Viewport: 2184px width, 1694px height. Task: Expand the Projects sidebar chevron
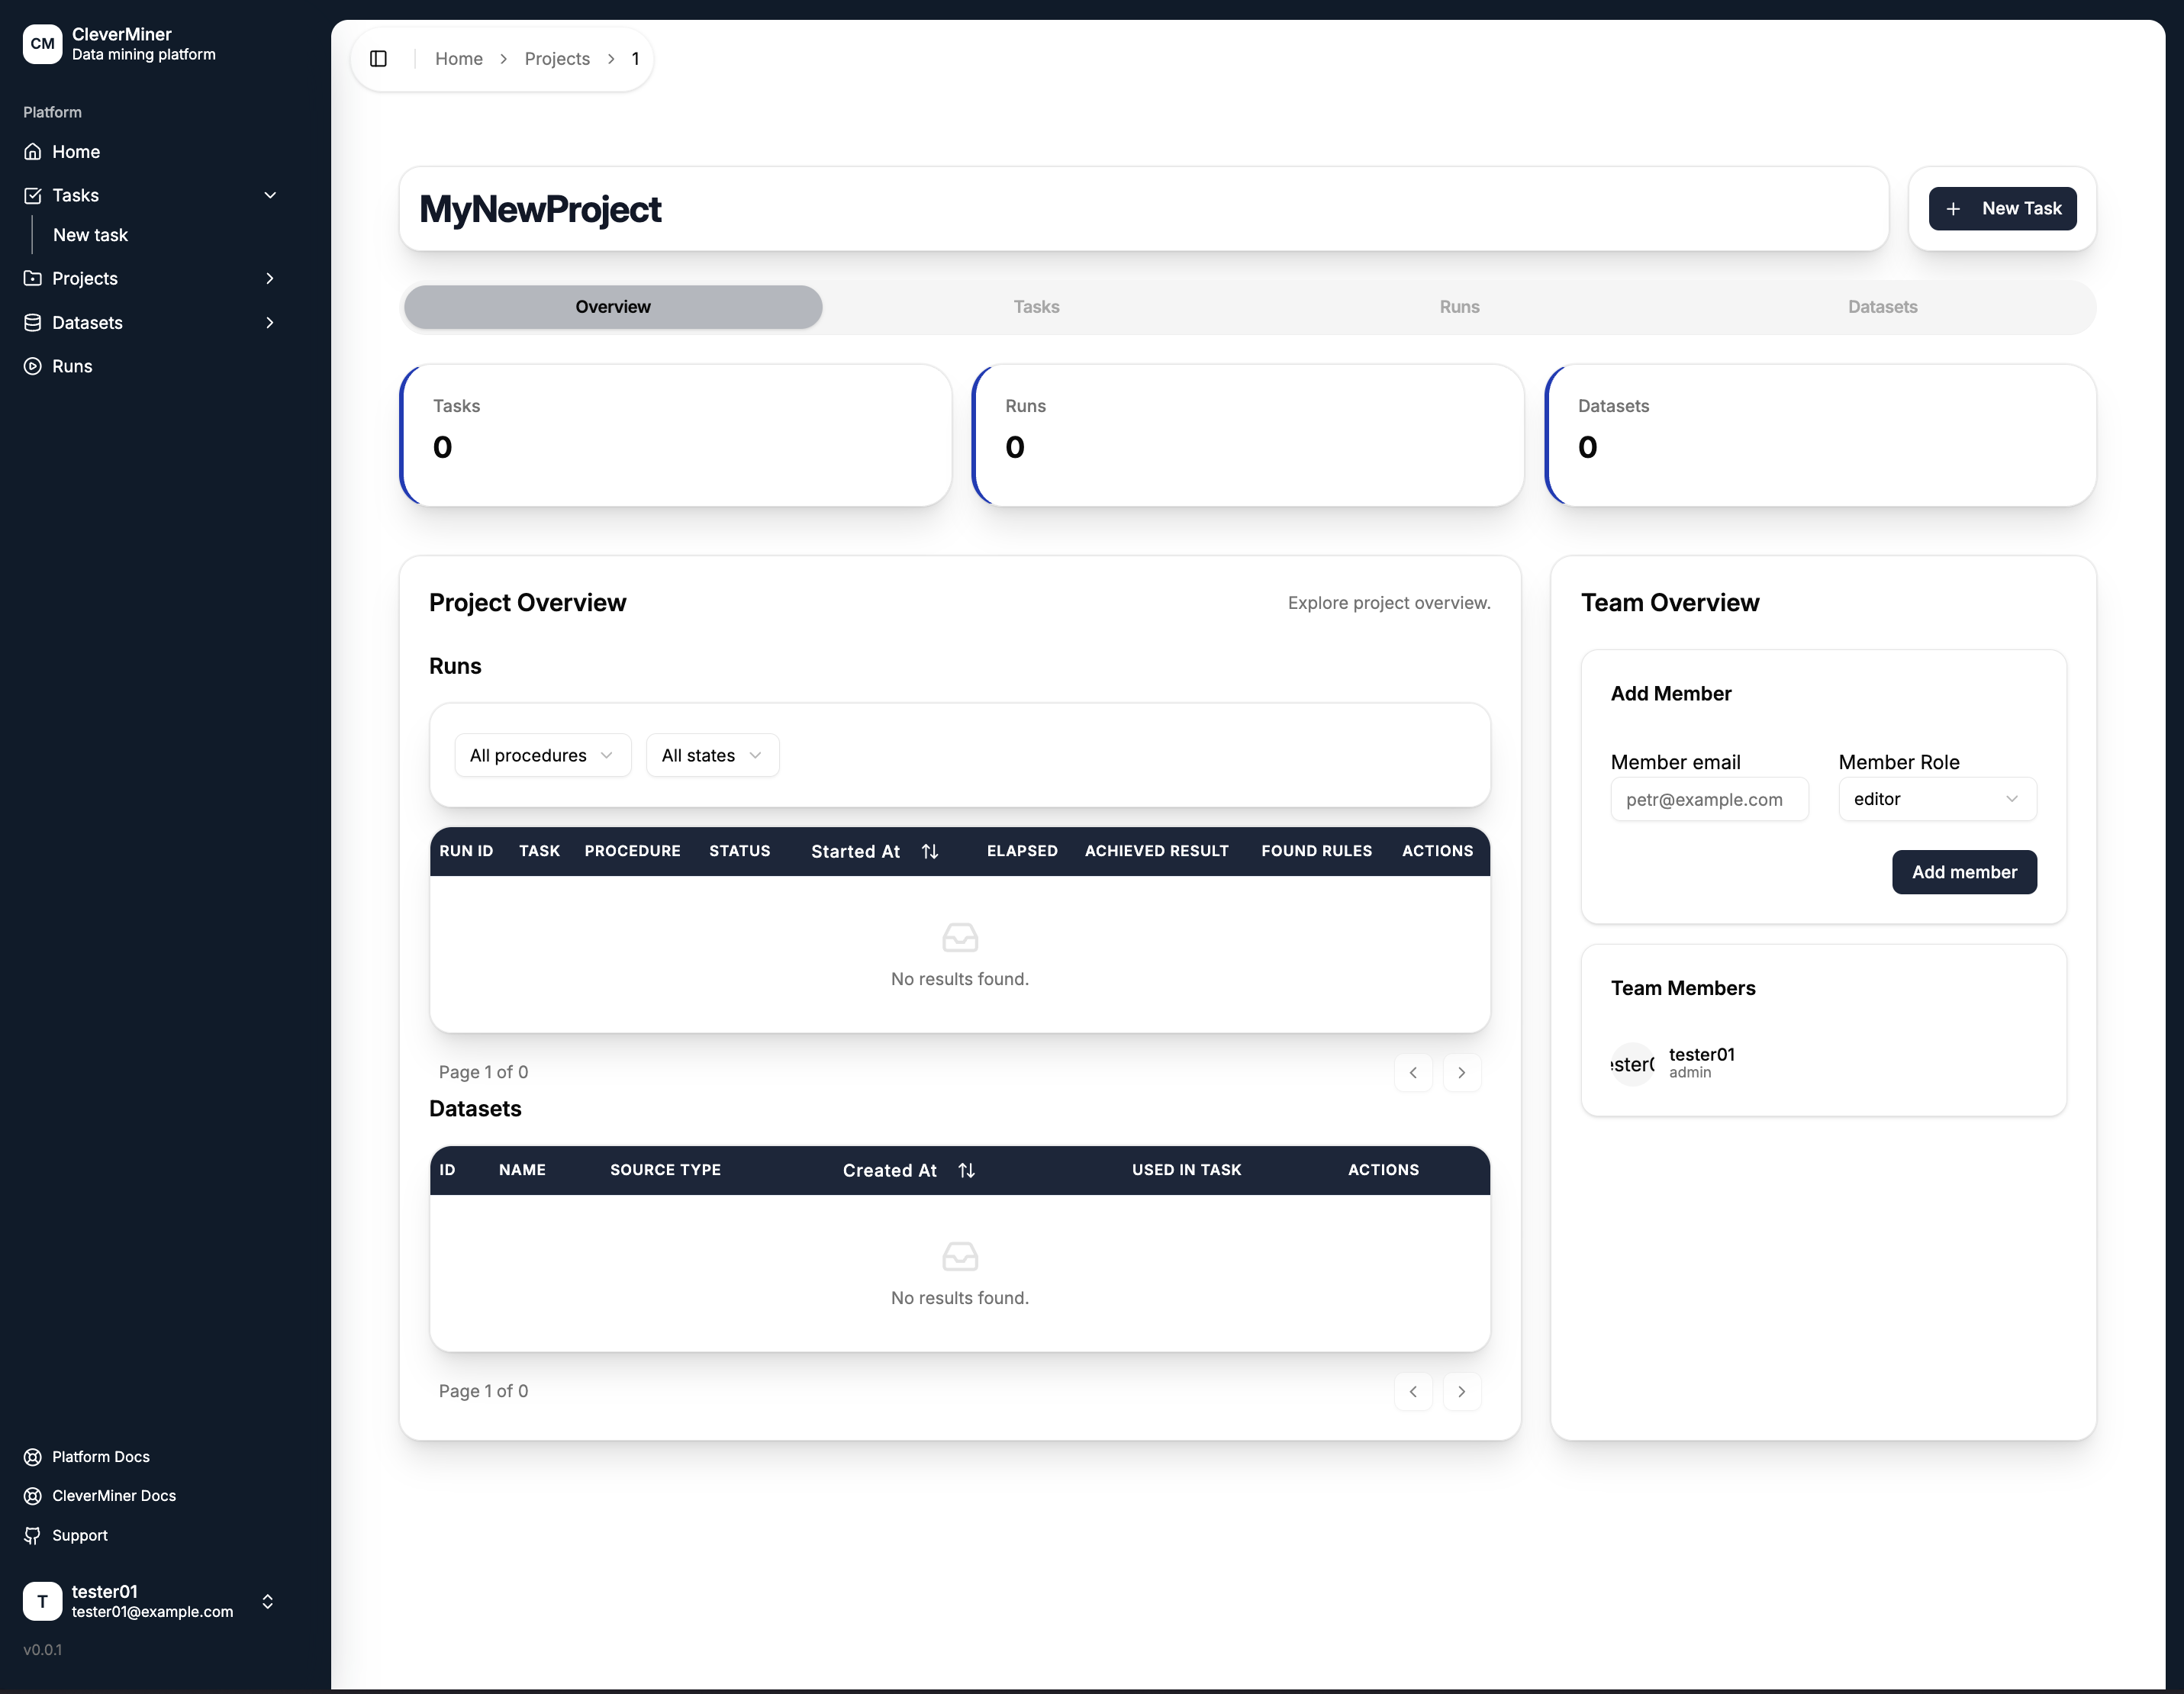(270, 278)
